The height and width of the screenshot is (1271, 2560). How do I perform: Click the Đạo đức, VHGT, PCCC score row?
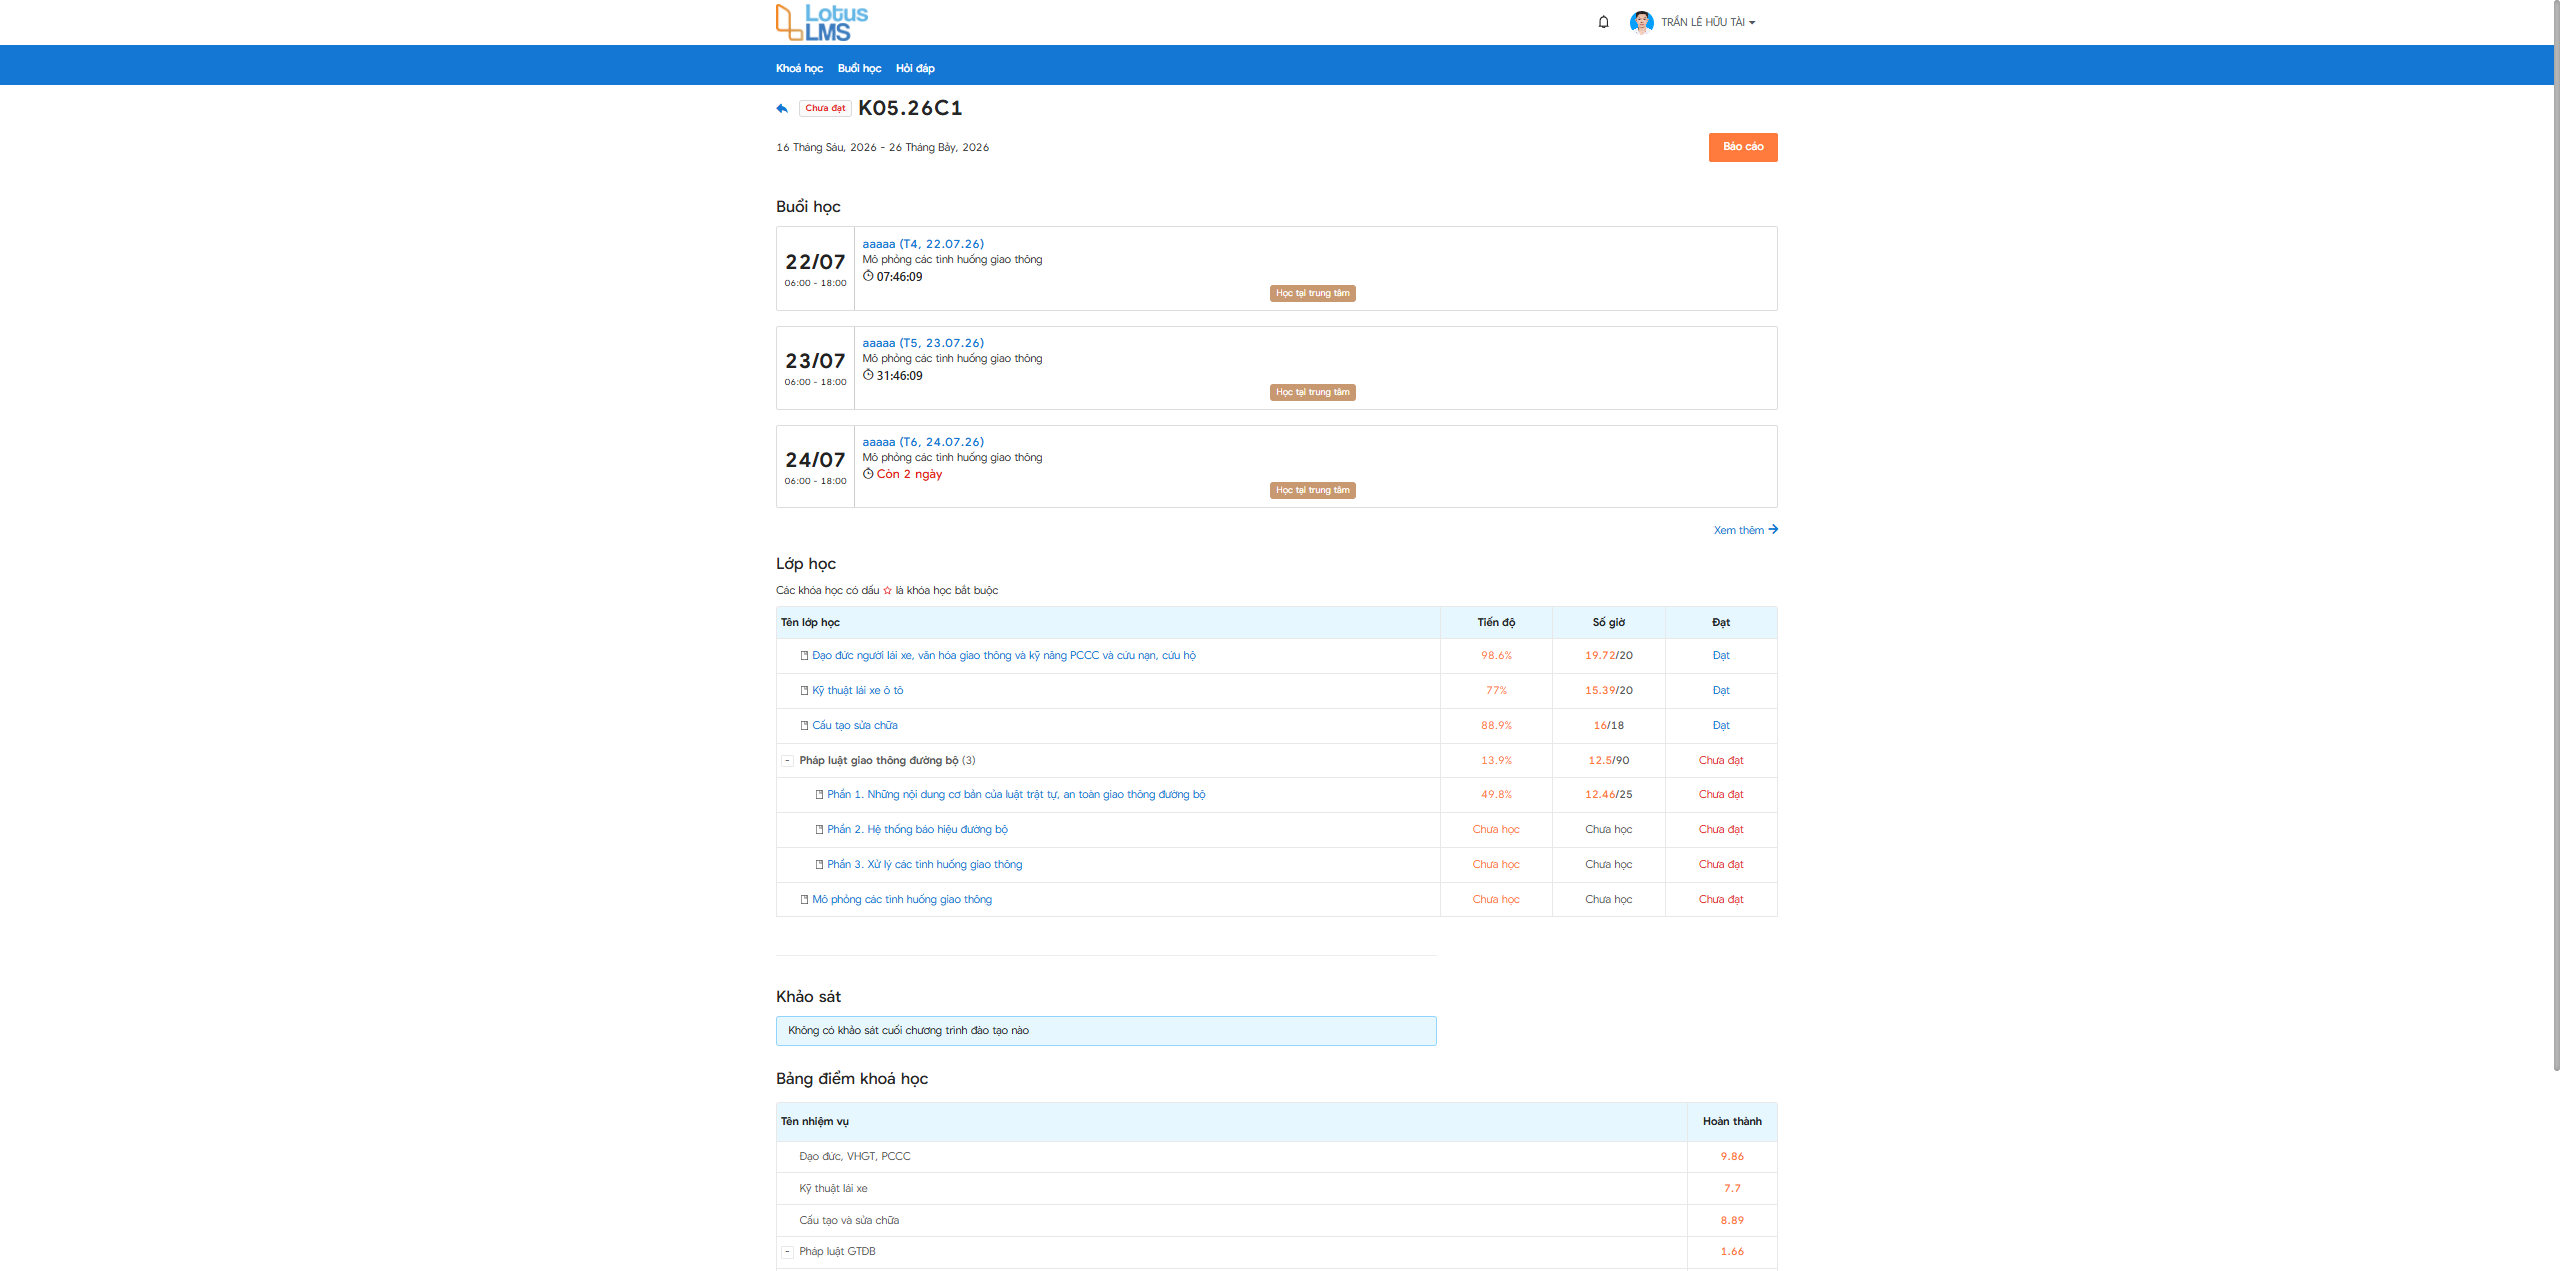[x=1277, y=1157]
